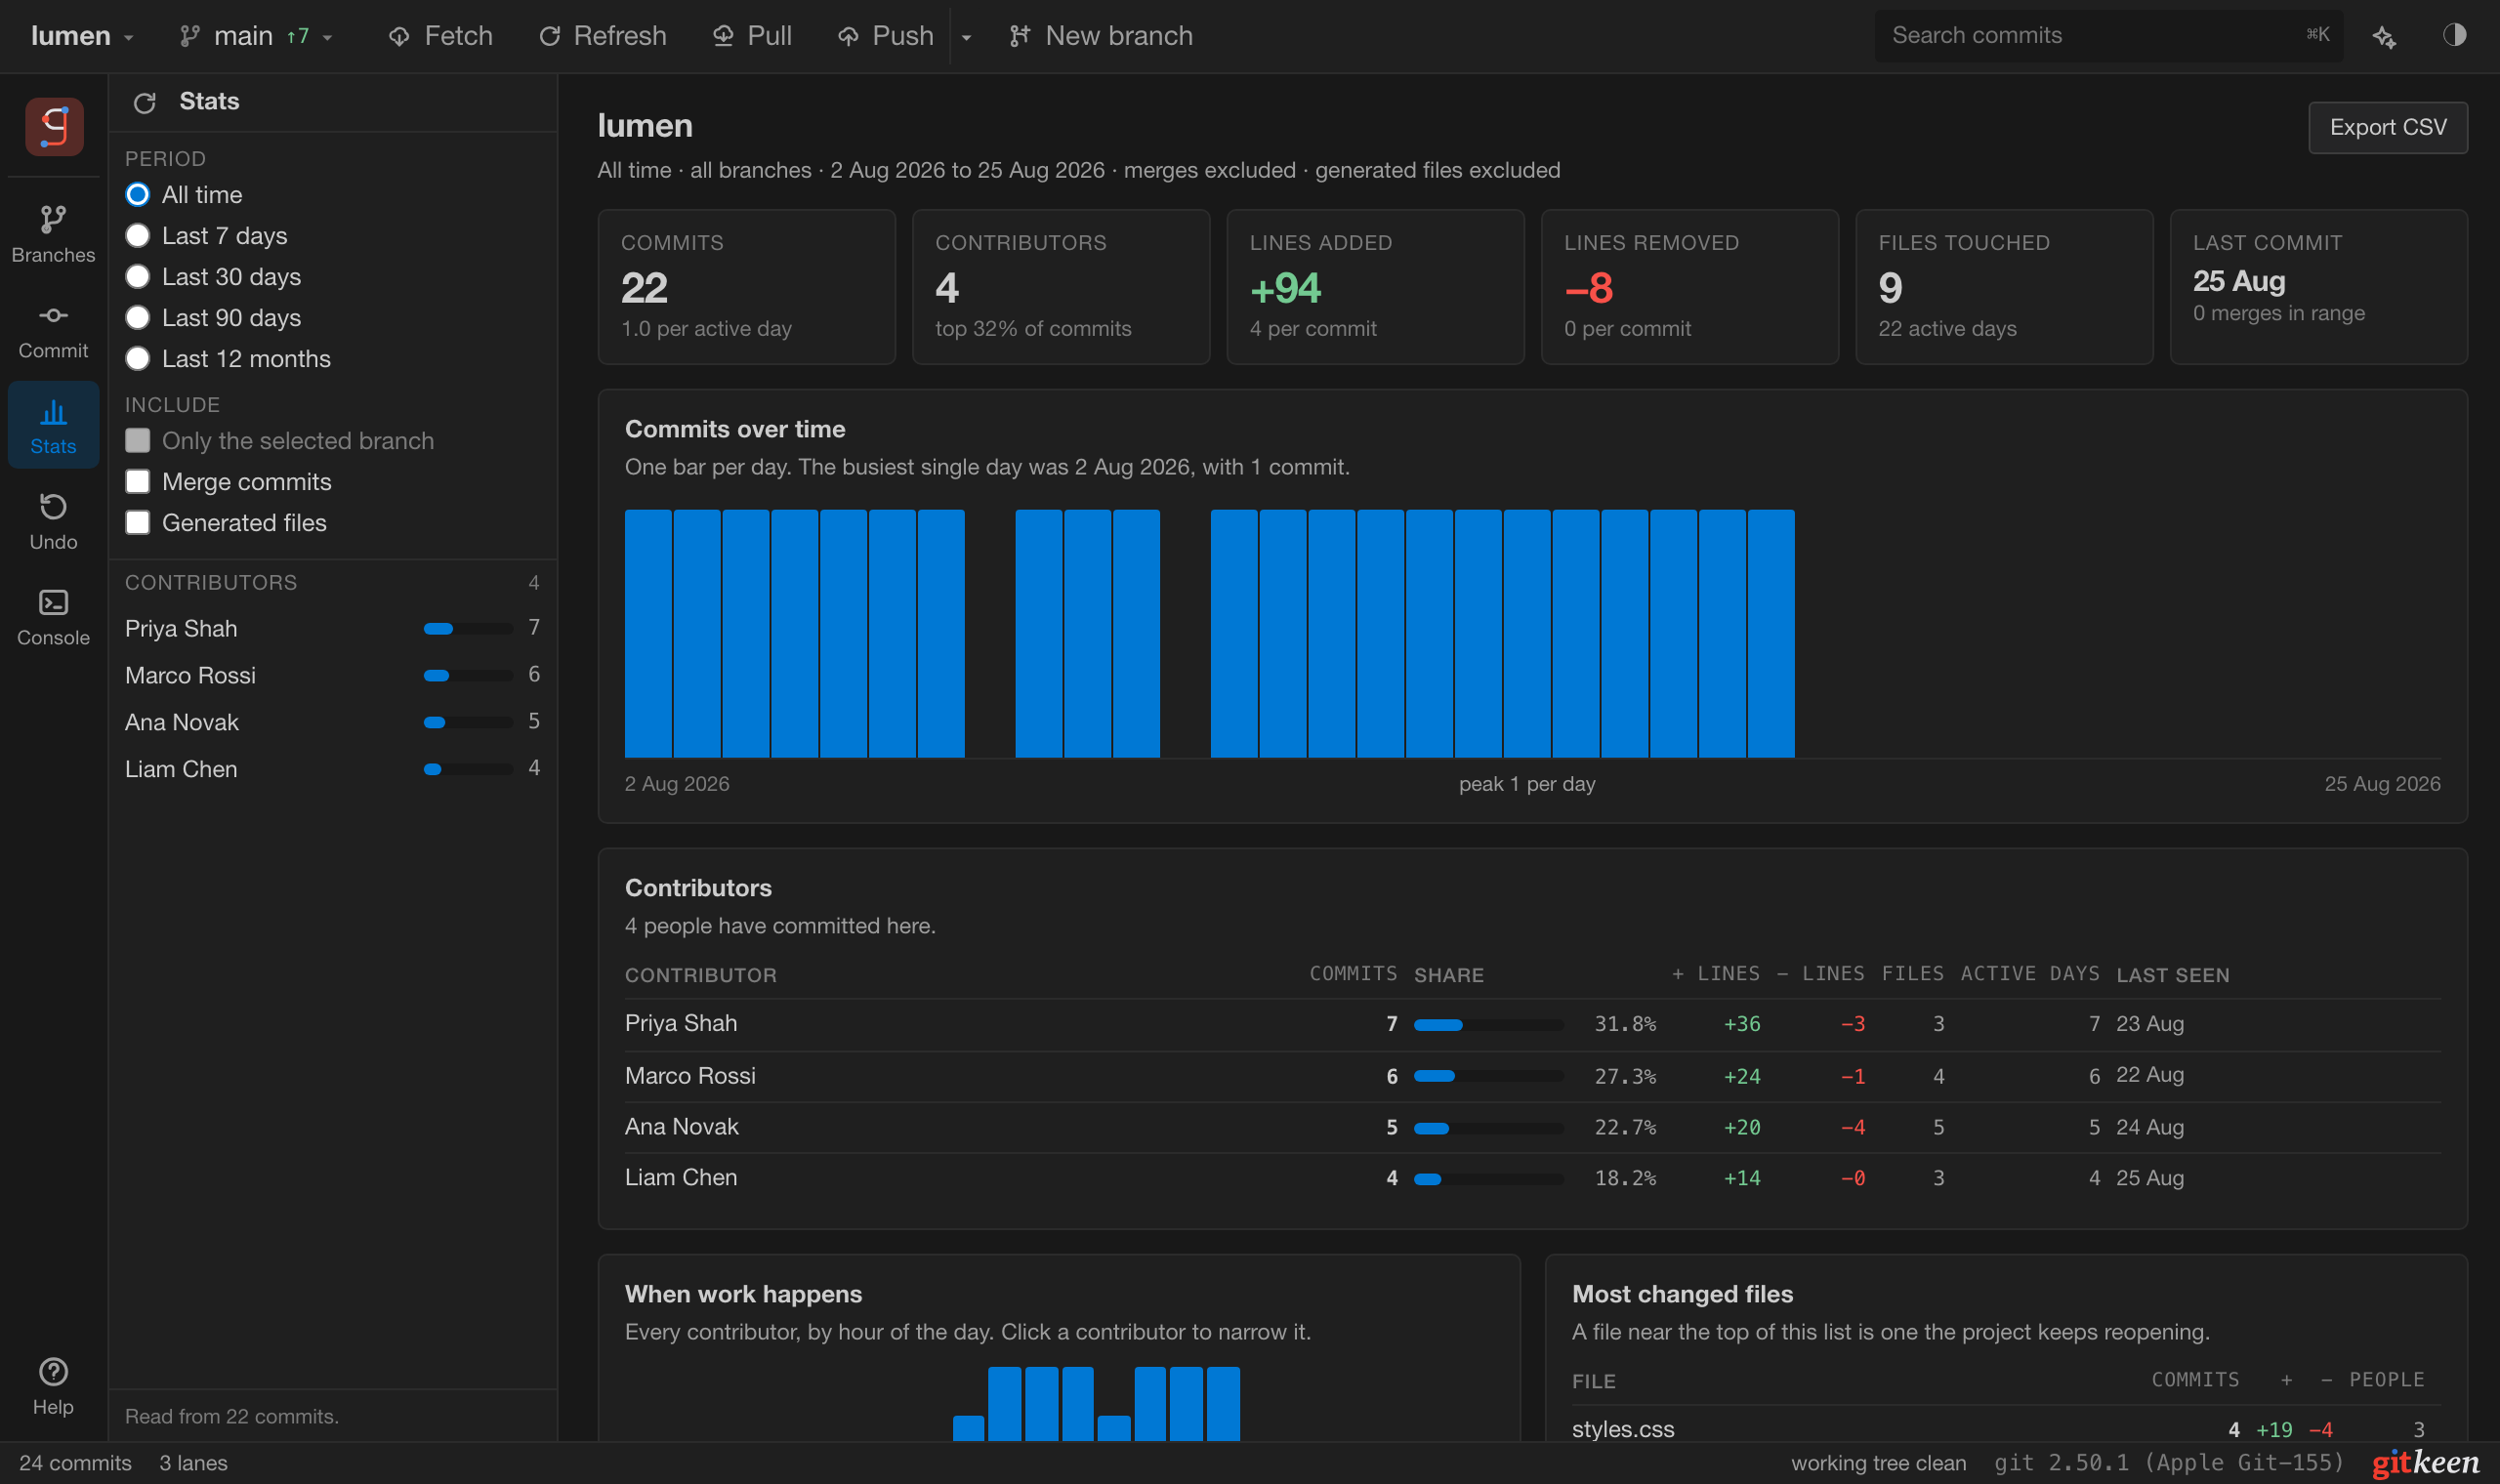Click the first bar dated 2 Aug 2026

pos(648,633)
